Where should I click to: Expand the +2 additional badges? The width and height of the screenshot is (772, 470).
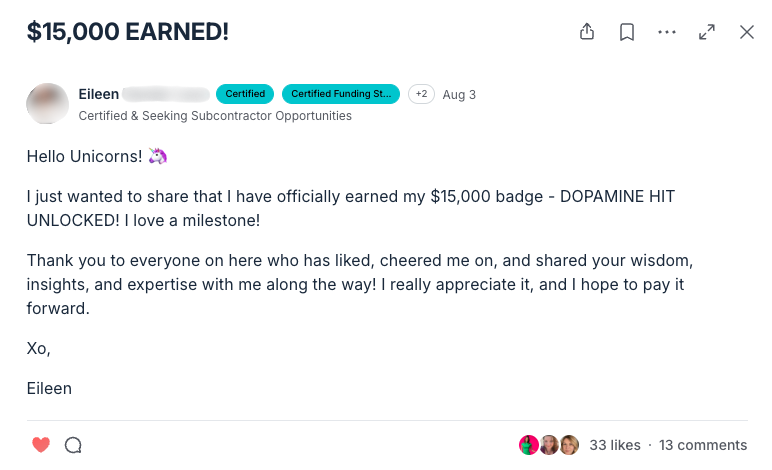421,94
